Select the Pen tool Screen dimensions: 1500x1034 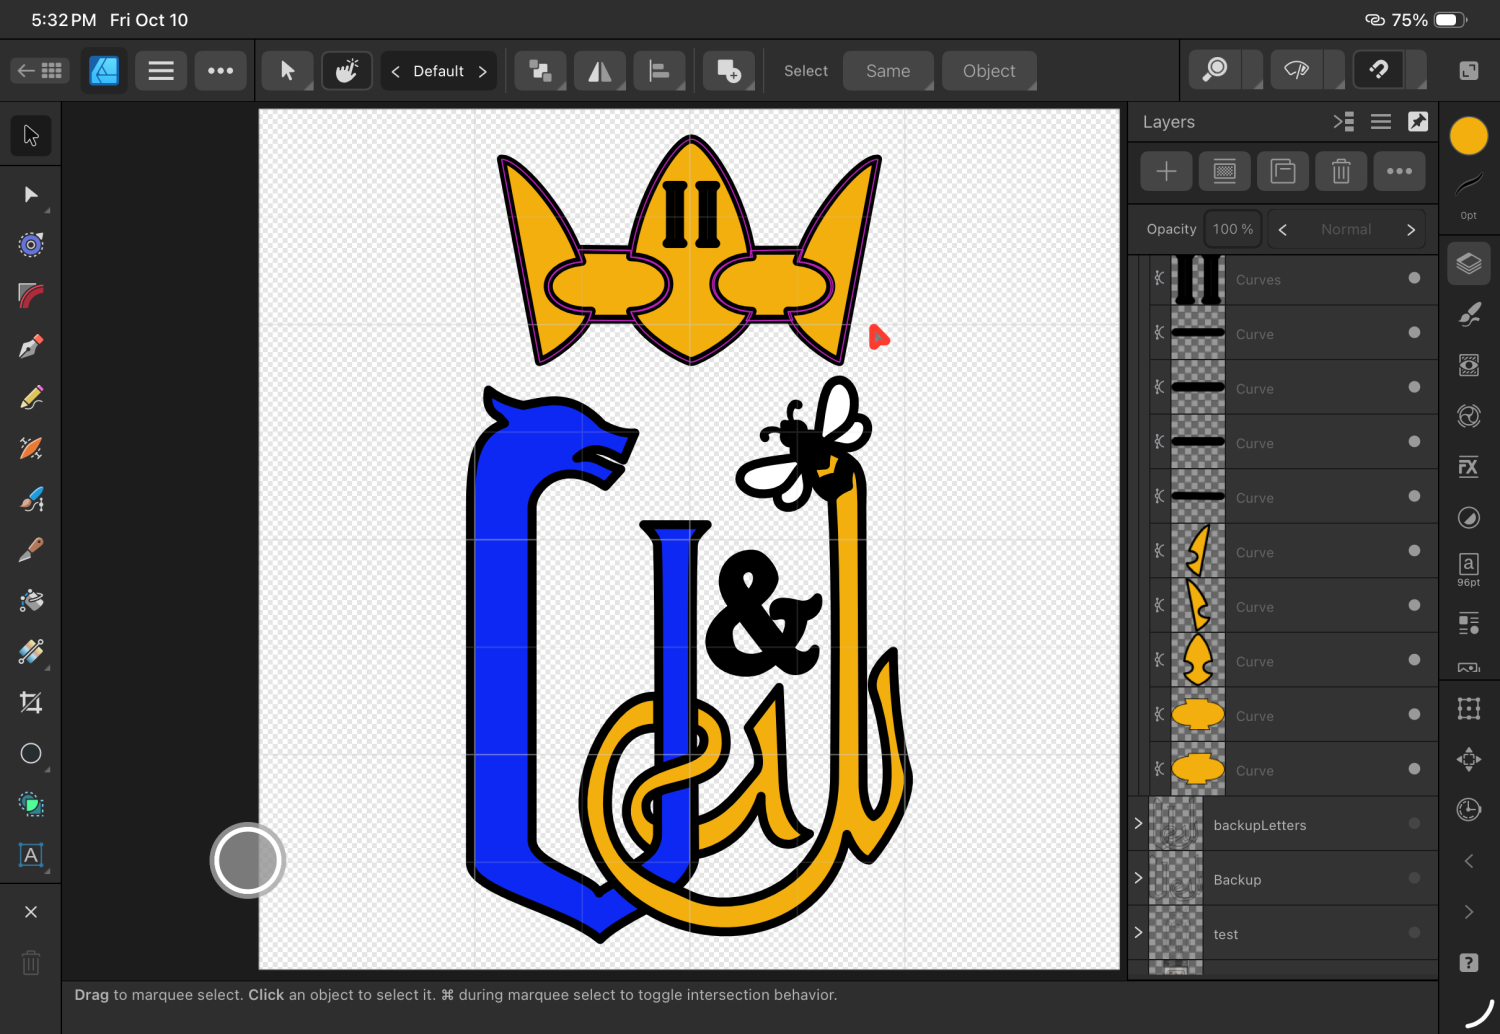tap(31, 347)
